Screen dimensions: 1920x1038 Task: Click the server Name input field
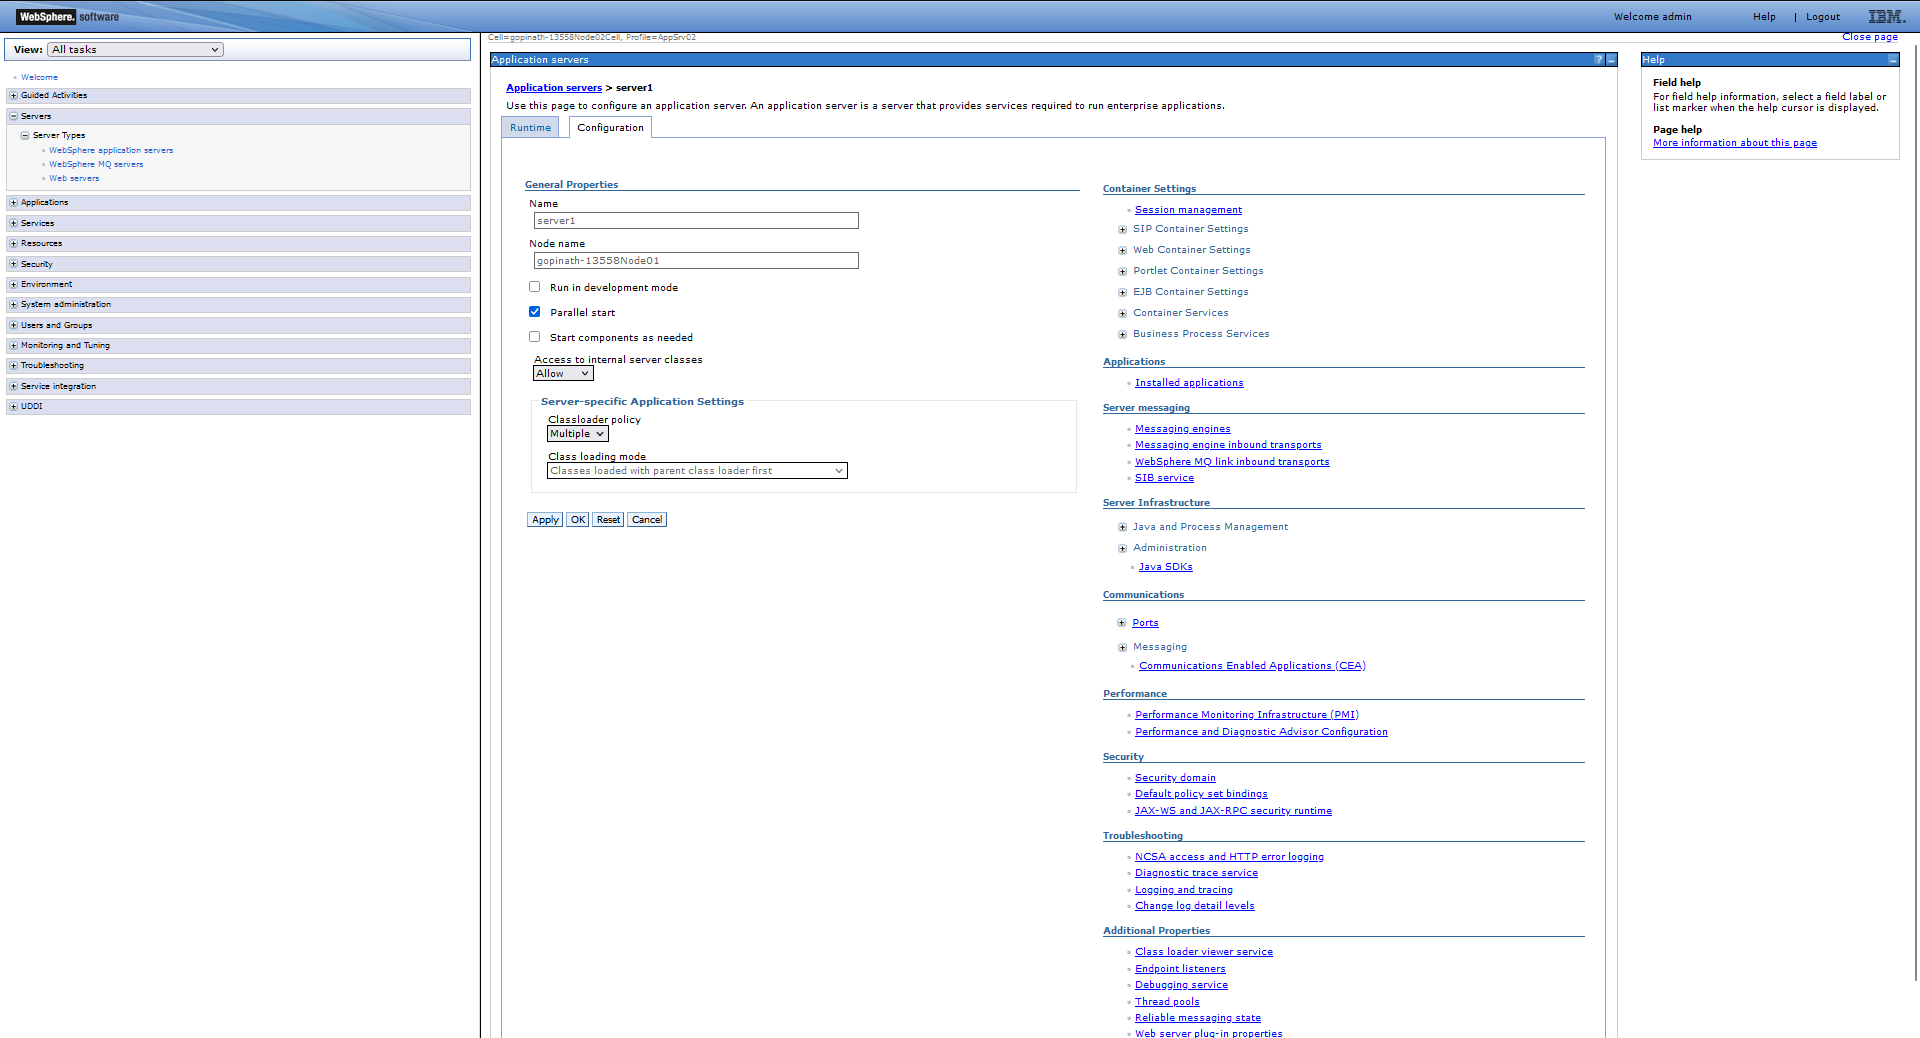point(696,221)
